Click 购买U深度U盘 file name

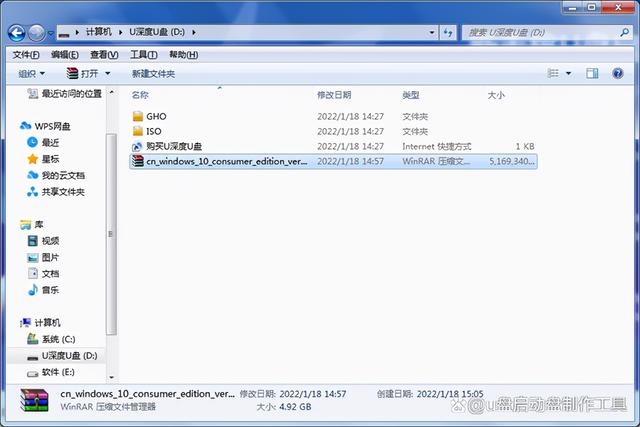[x=174, y=146]
